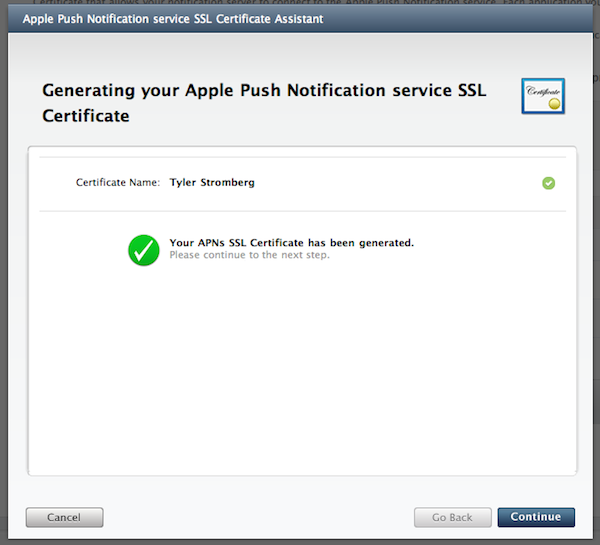Screen dimensions: 600x545
Task: Click the dialog title "Apple Push Notification service SSL Certificate Assistant"
Action: click(173, 19)
